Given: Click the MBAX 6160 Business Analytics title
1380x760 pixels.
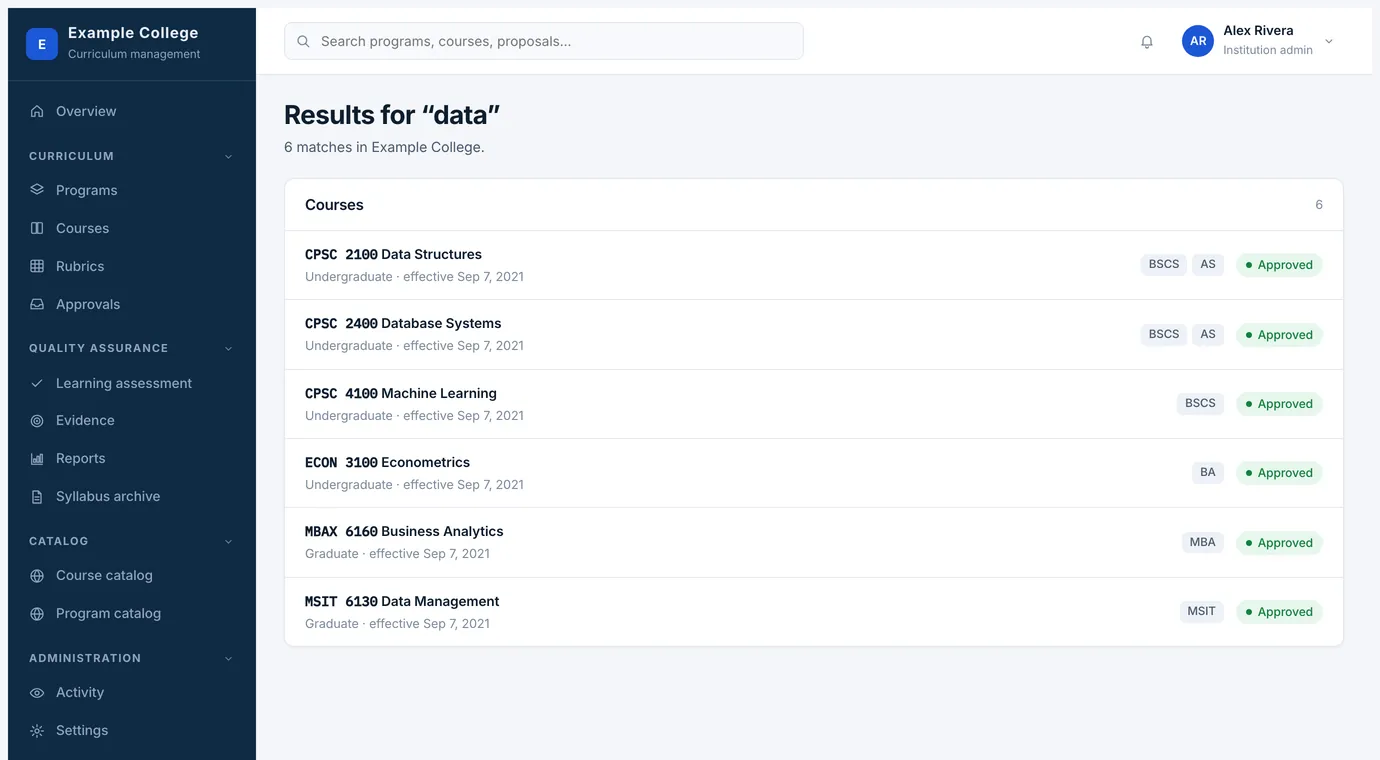Looking at the screenshot, I should 404,532.
